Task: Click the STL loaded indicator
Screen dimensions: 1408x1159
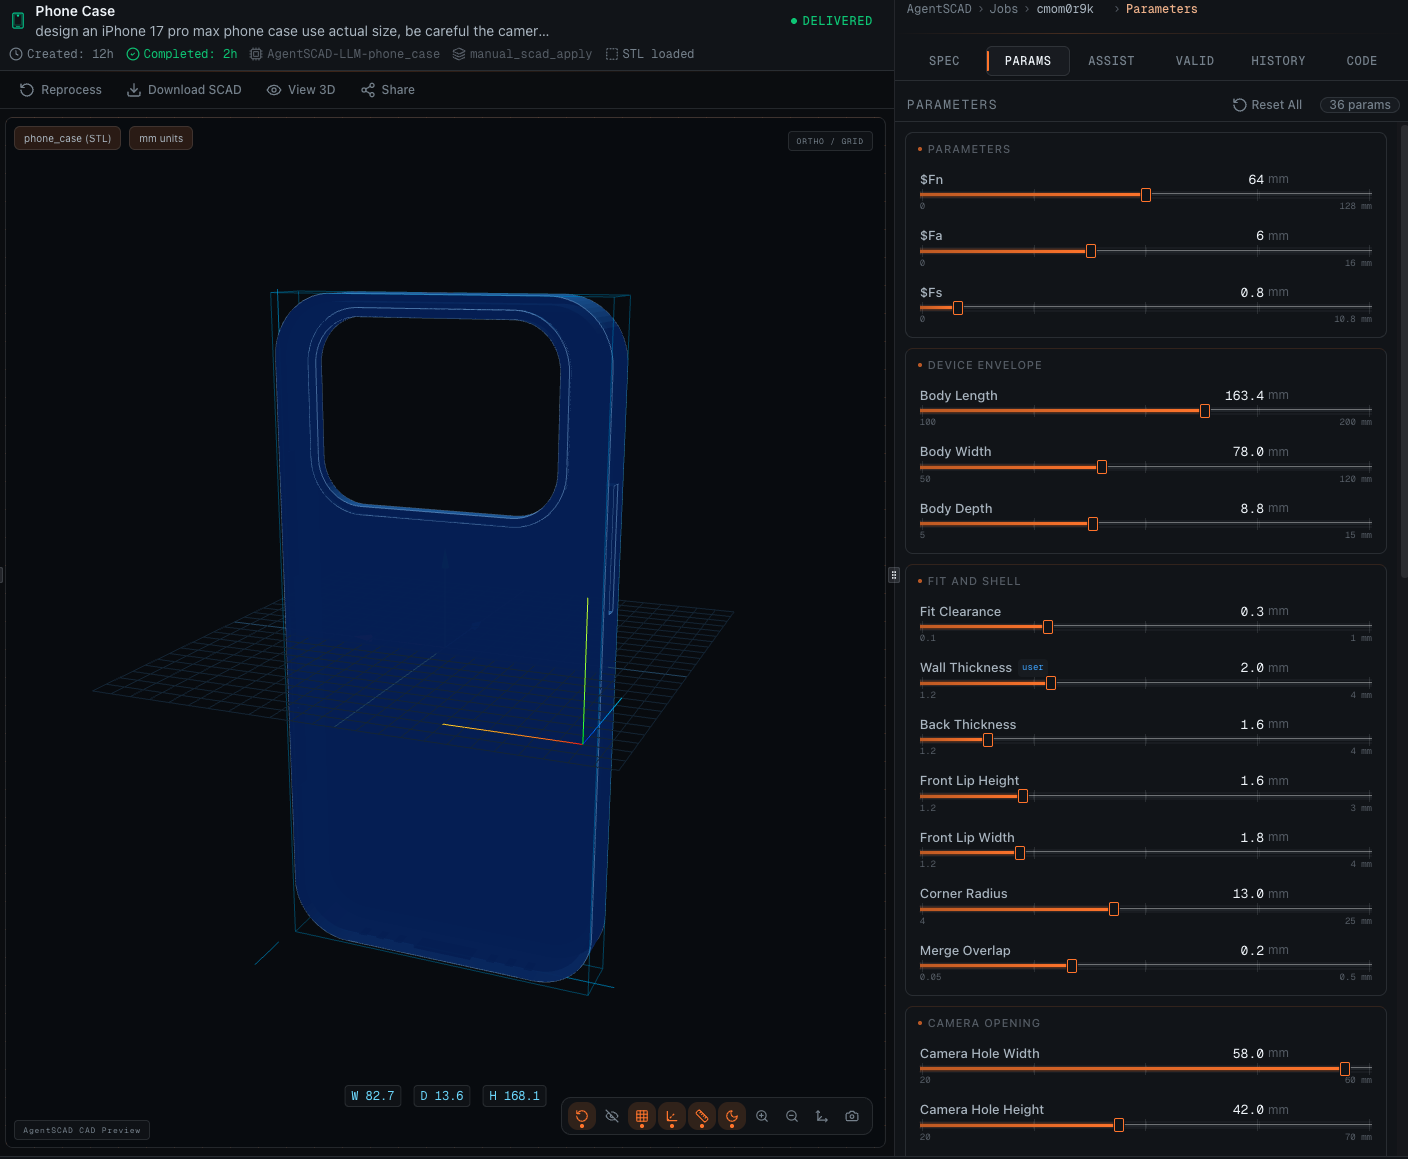Action: [x=650, y=54]
